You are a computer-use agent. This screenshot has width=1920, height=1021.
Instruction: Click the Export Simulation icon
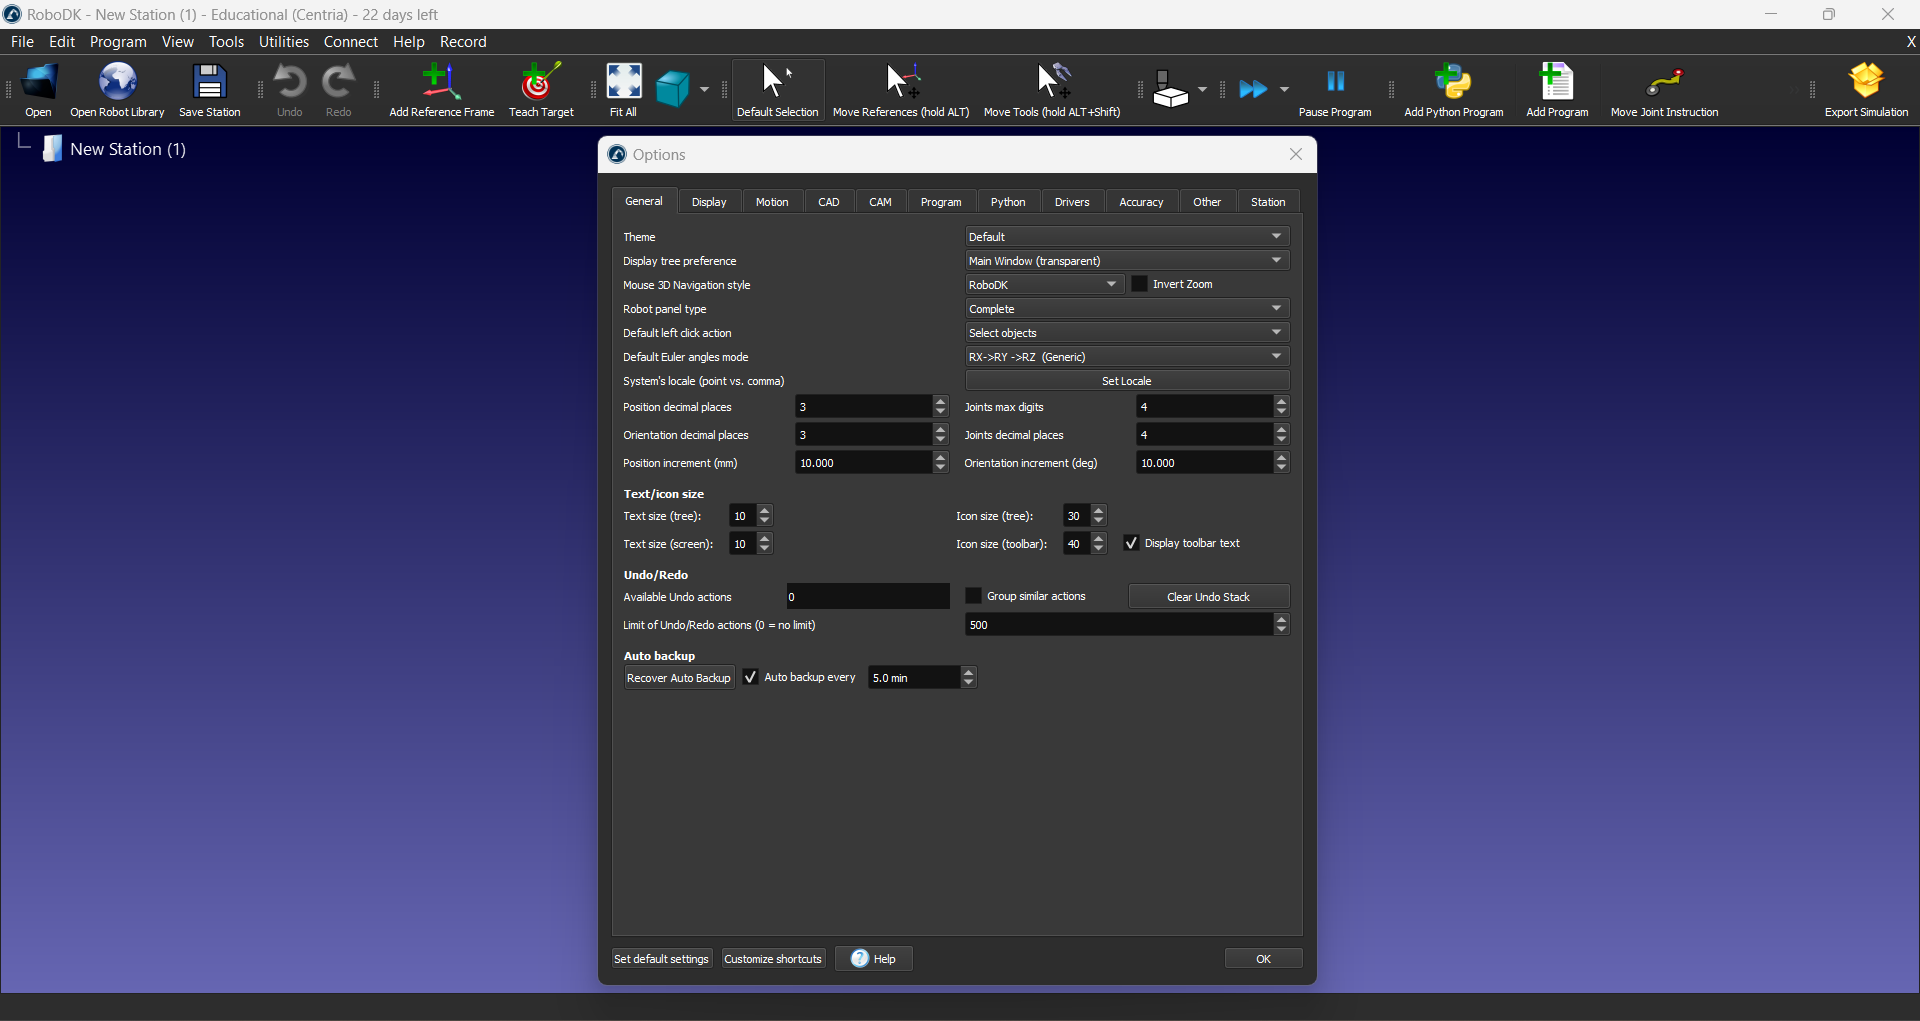tap(1866, 84)
